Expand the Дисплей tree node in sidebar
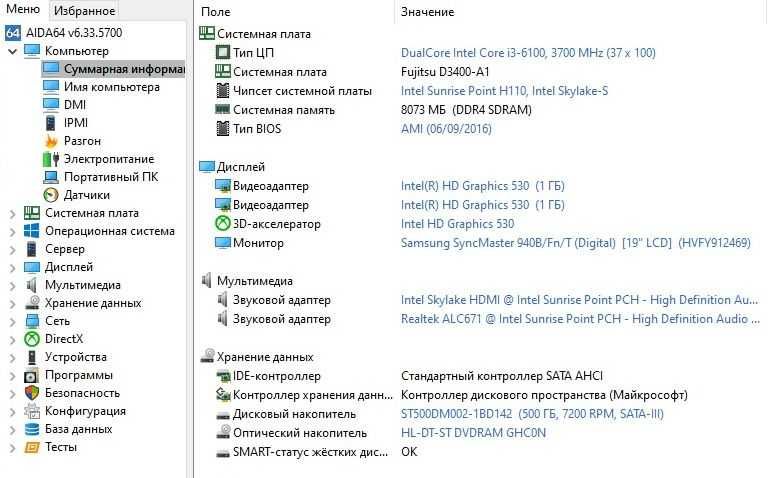This screenshot has height=478, width=782. click(12, 267)
